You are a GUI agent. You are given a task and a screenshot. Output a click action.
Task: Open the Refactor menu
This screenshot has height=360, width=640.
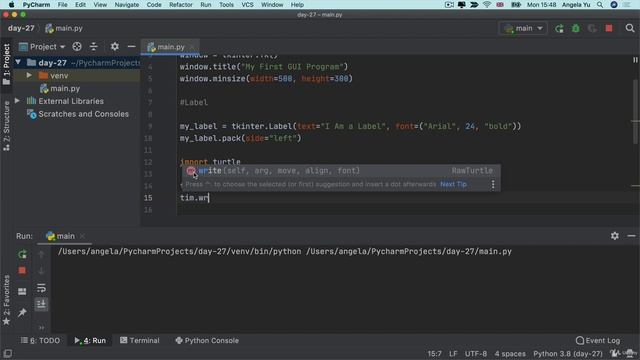[181, 5]
